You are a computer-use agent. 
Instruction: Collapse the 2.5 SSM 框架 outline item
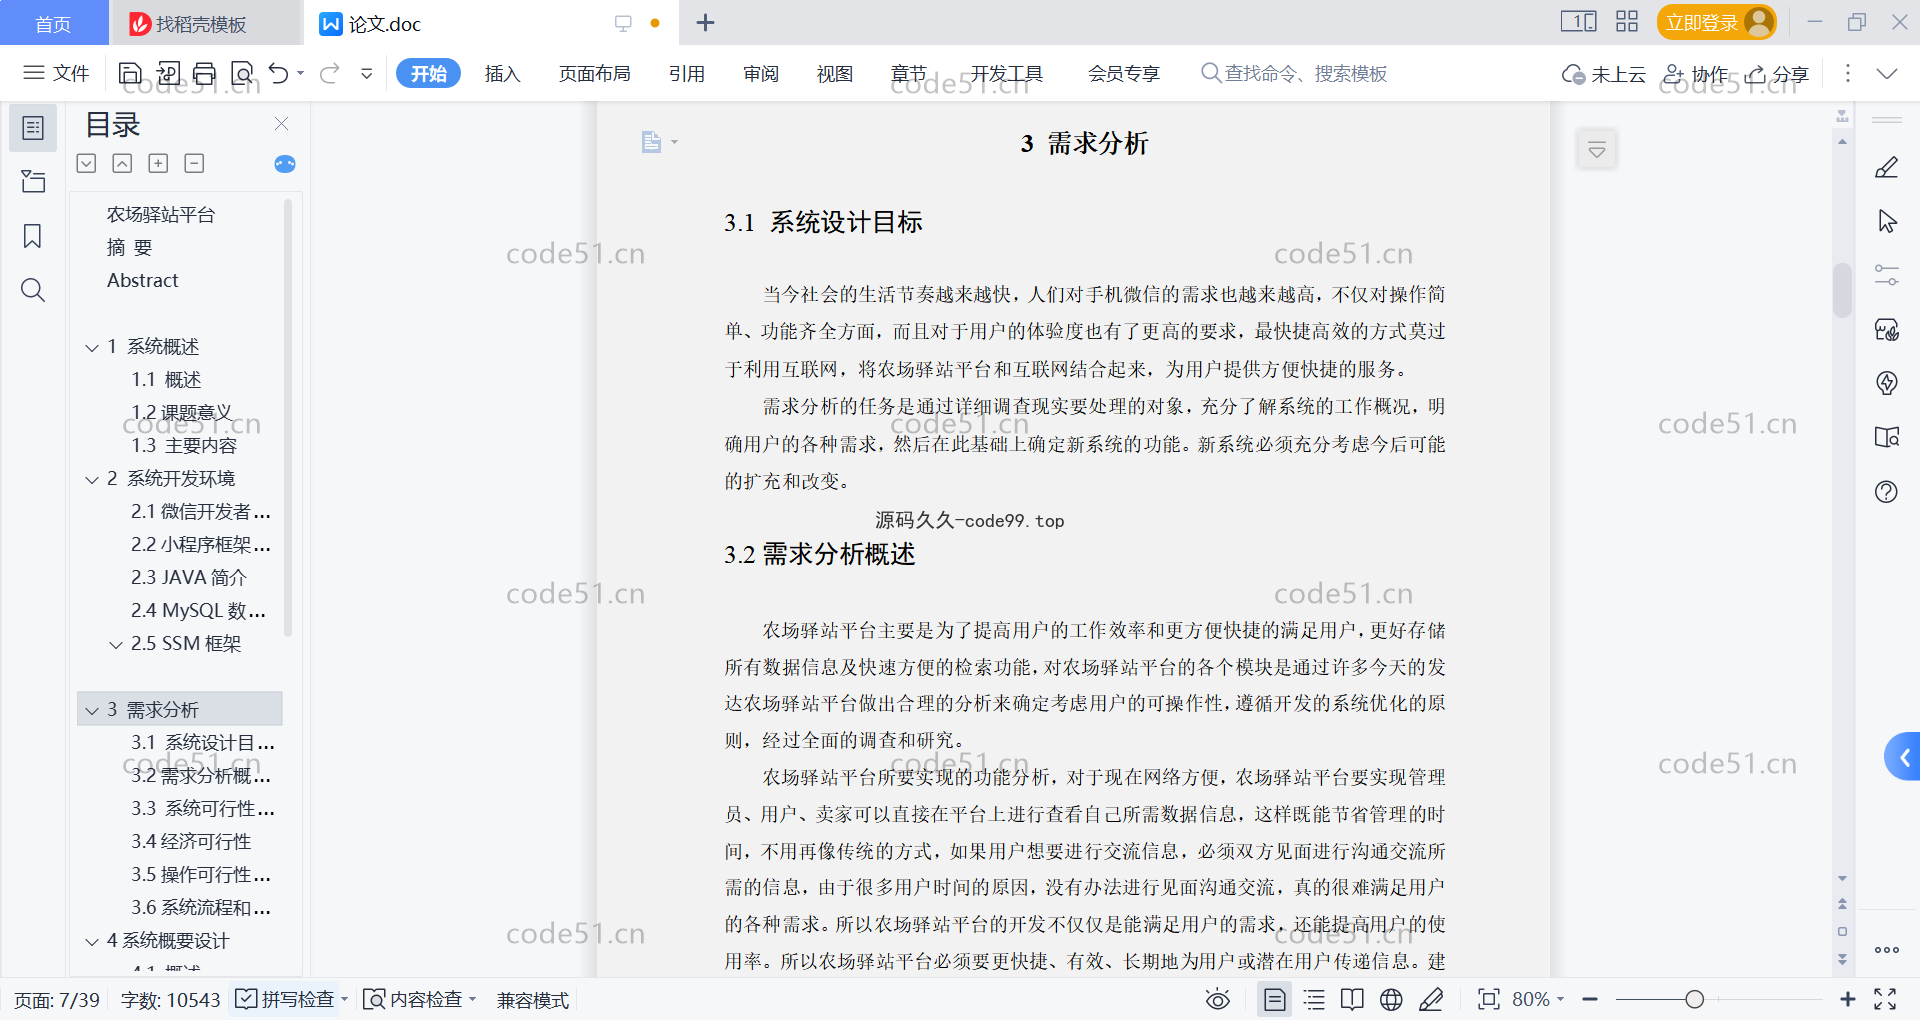click(x=116, y=644)
